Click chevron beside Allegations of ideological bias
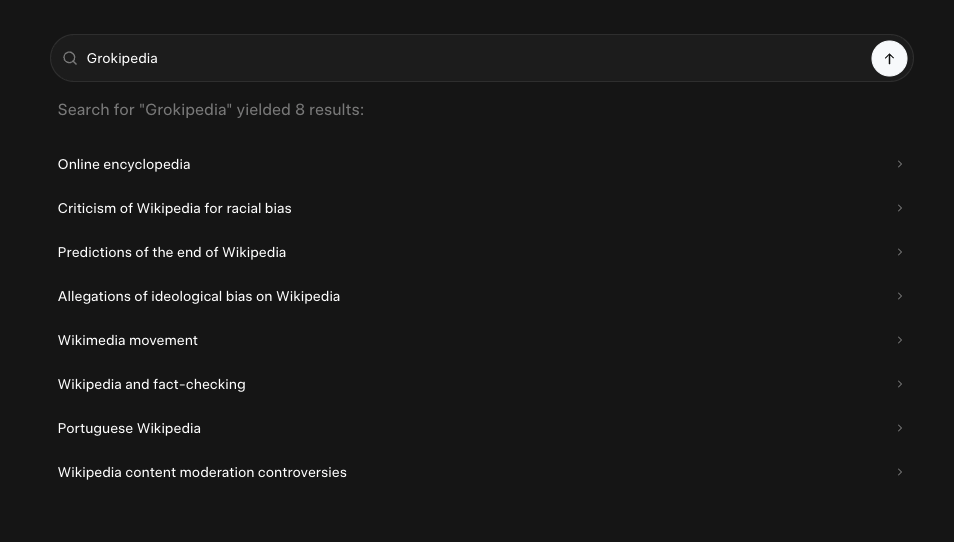This screenshot has height=542, width=954. tap(900, 296)
